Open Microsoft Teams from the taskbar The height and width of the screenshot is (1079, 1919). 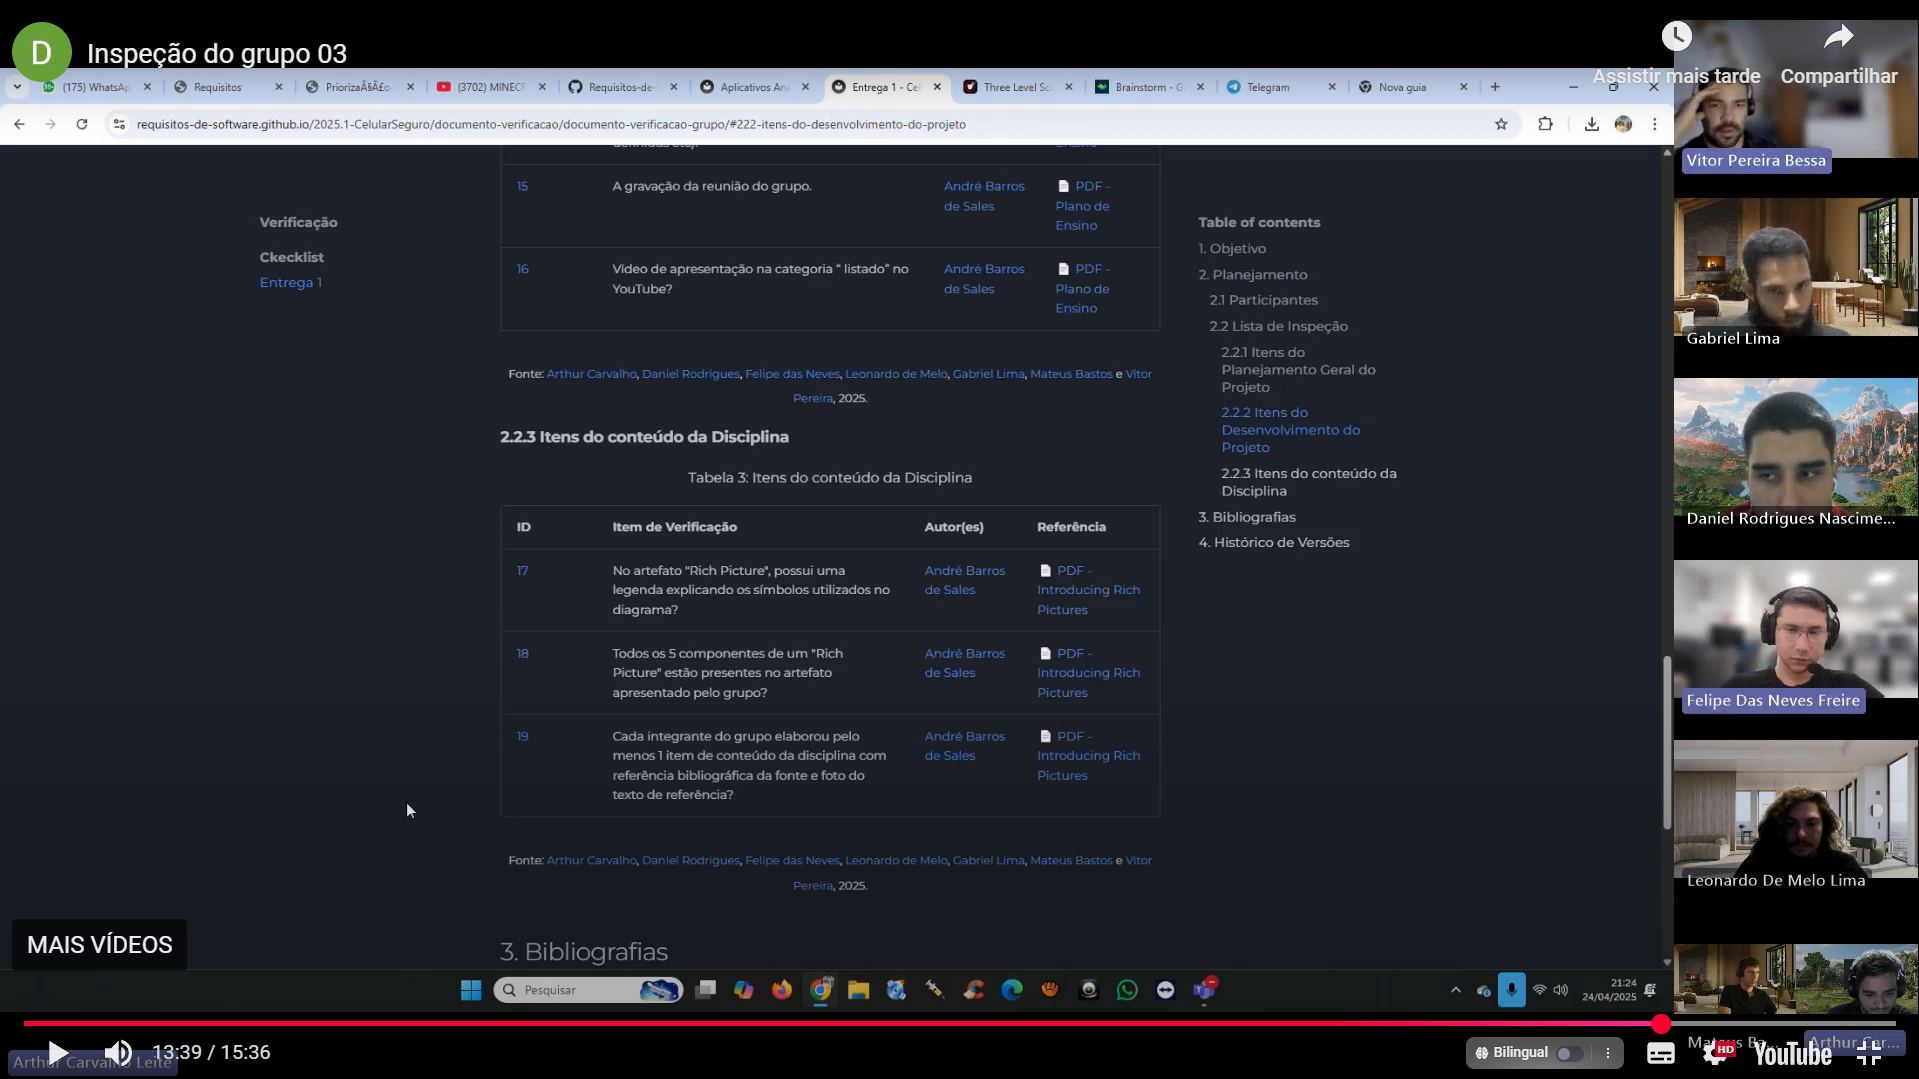coord(1204,990)
